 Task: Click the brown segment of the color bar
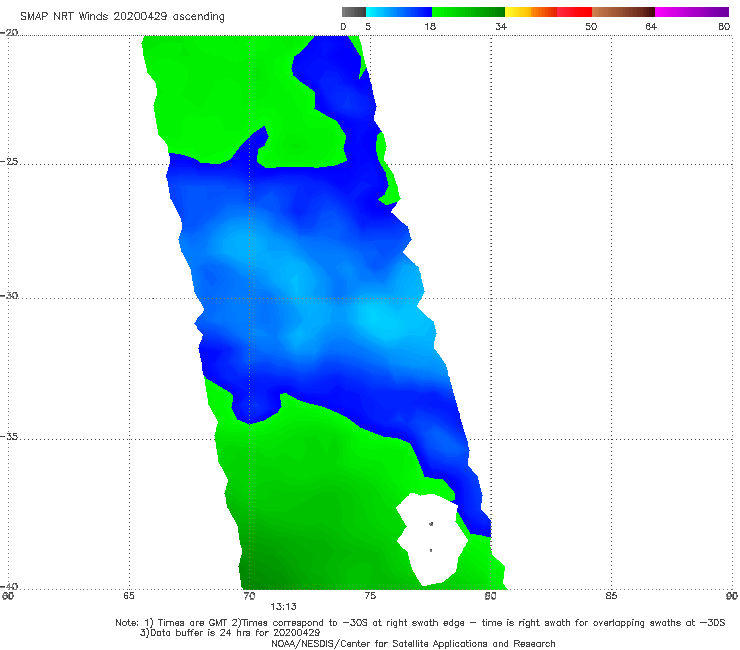pyautogui.click(x=623, y=12)
